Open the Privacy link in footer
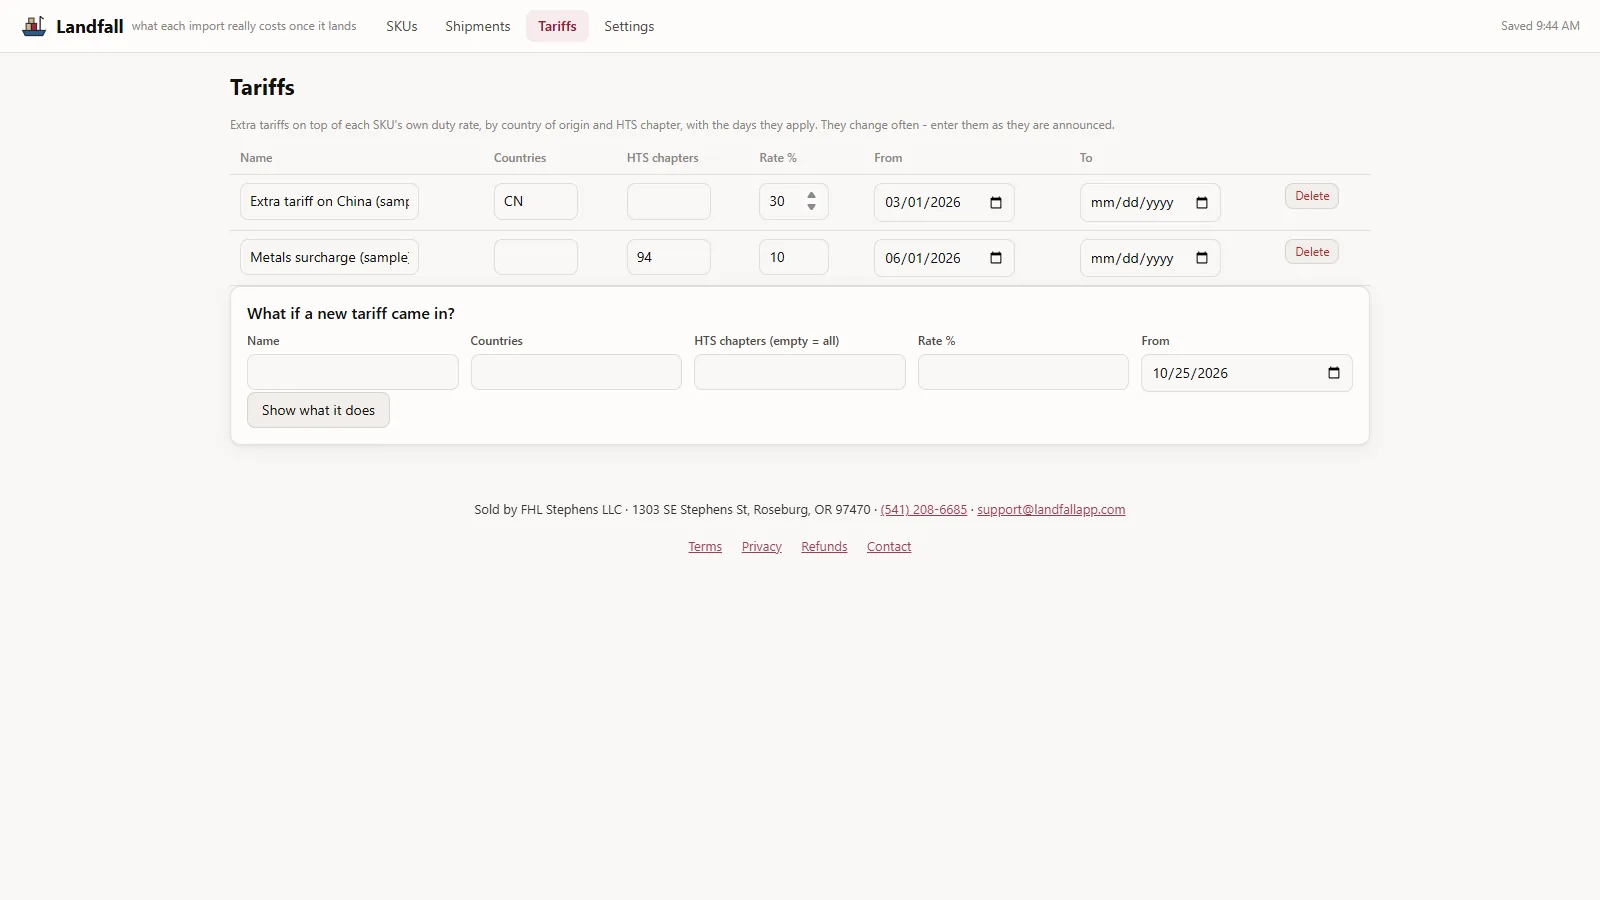Image resolution: width=1600 pixels, height=900 pixels. (x=761, y=546)
